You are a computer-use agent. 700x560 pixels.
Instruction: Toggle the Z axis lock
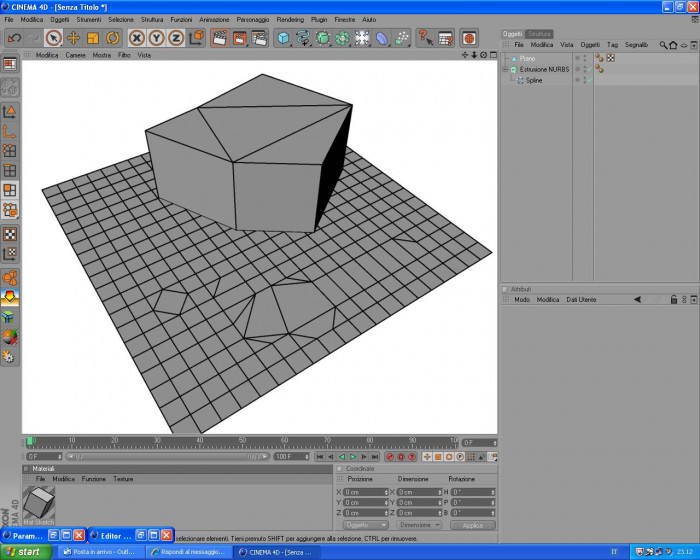(176, 38)
